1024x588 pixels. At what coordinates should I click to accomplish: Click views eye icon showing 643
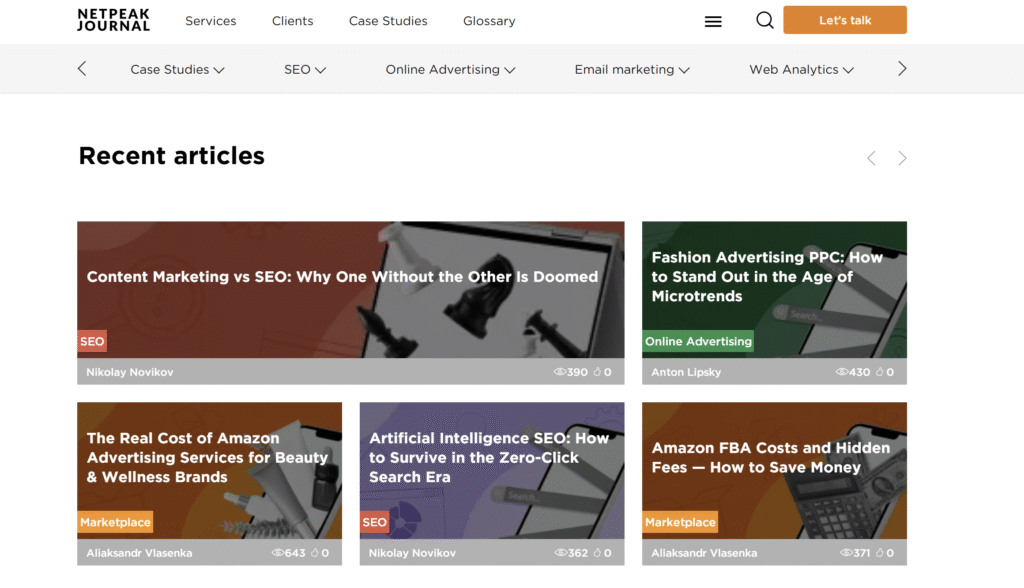click(278, 553)
